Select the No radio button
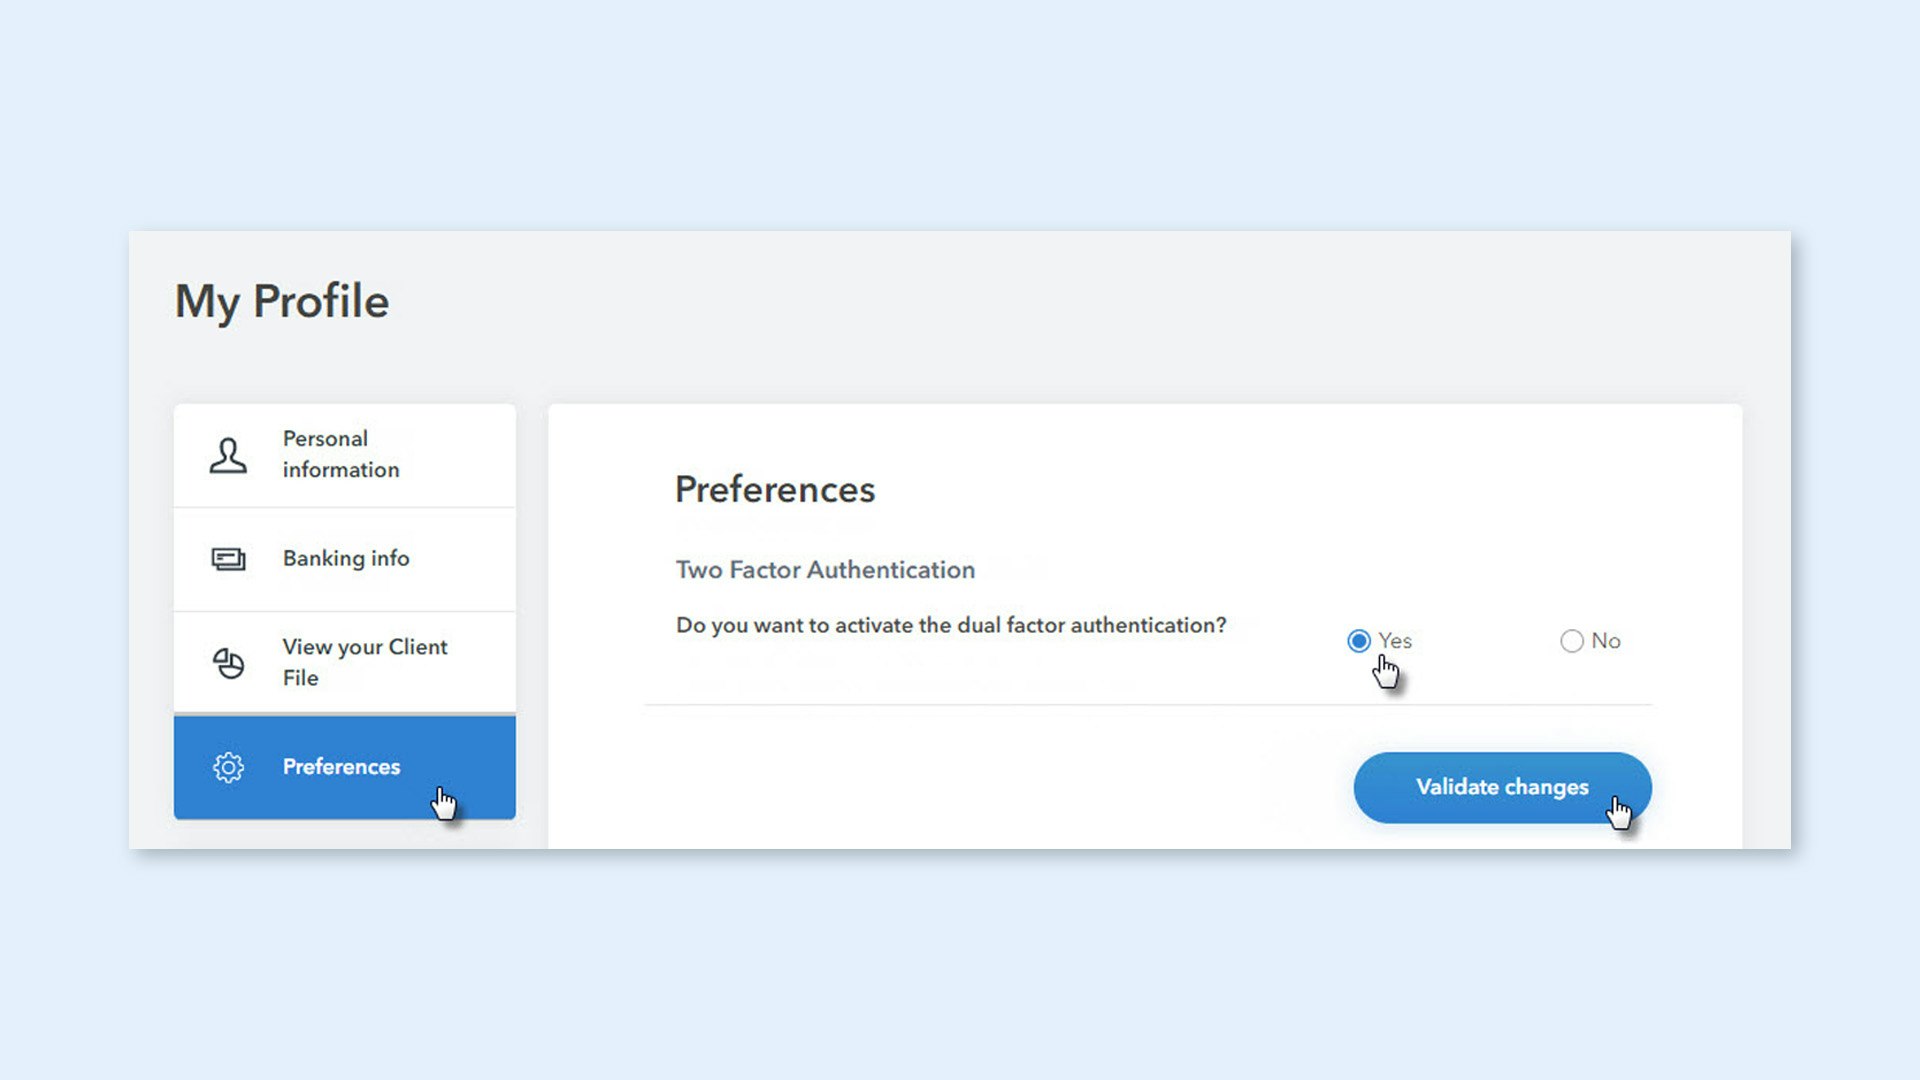This screenshot has width=1920, height=1080. (1571, 641)
